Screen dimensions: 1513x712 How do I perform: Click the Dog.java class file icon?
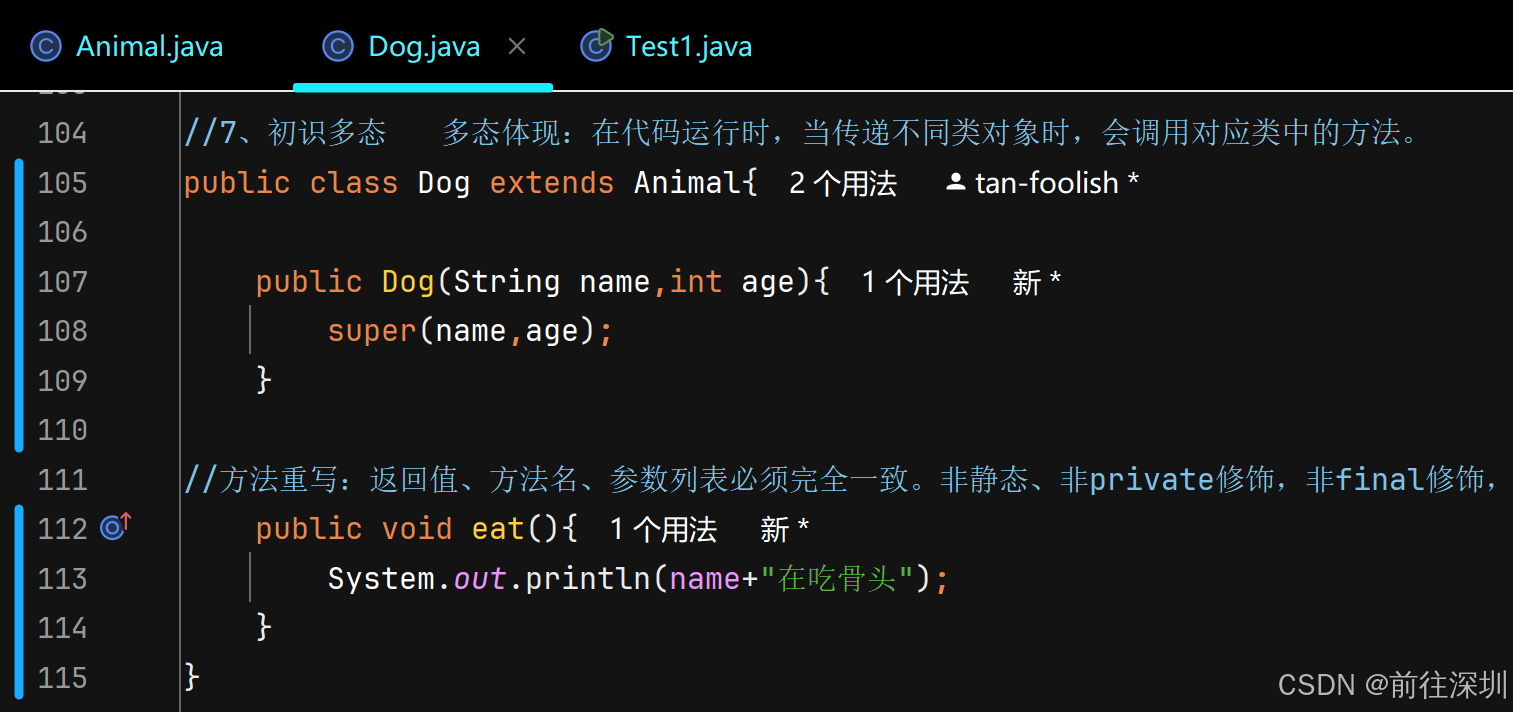coord(338,46)
